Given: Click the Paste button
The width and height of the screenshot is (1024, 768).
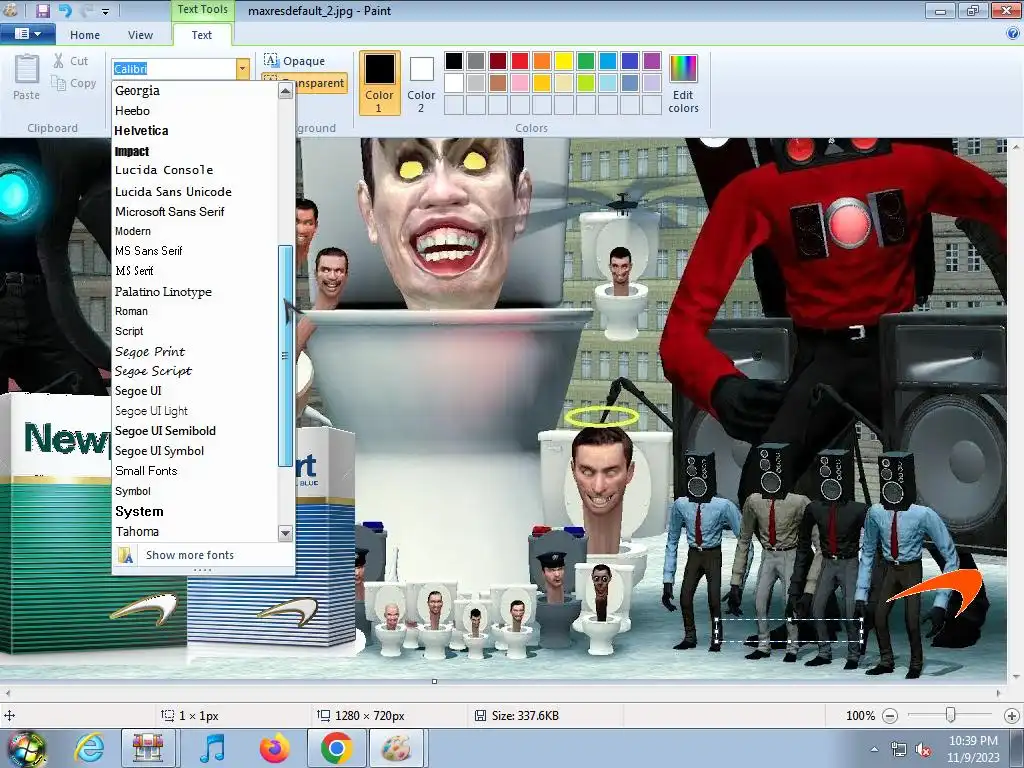Looking at the screenshot, I should click(x=27, y=77).
